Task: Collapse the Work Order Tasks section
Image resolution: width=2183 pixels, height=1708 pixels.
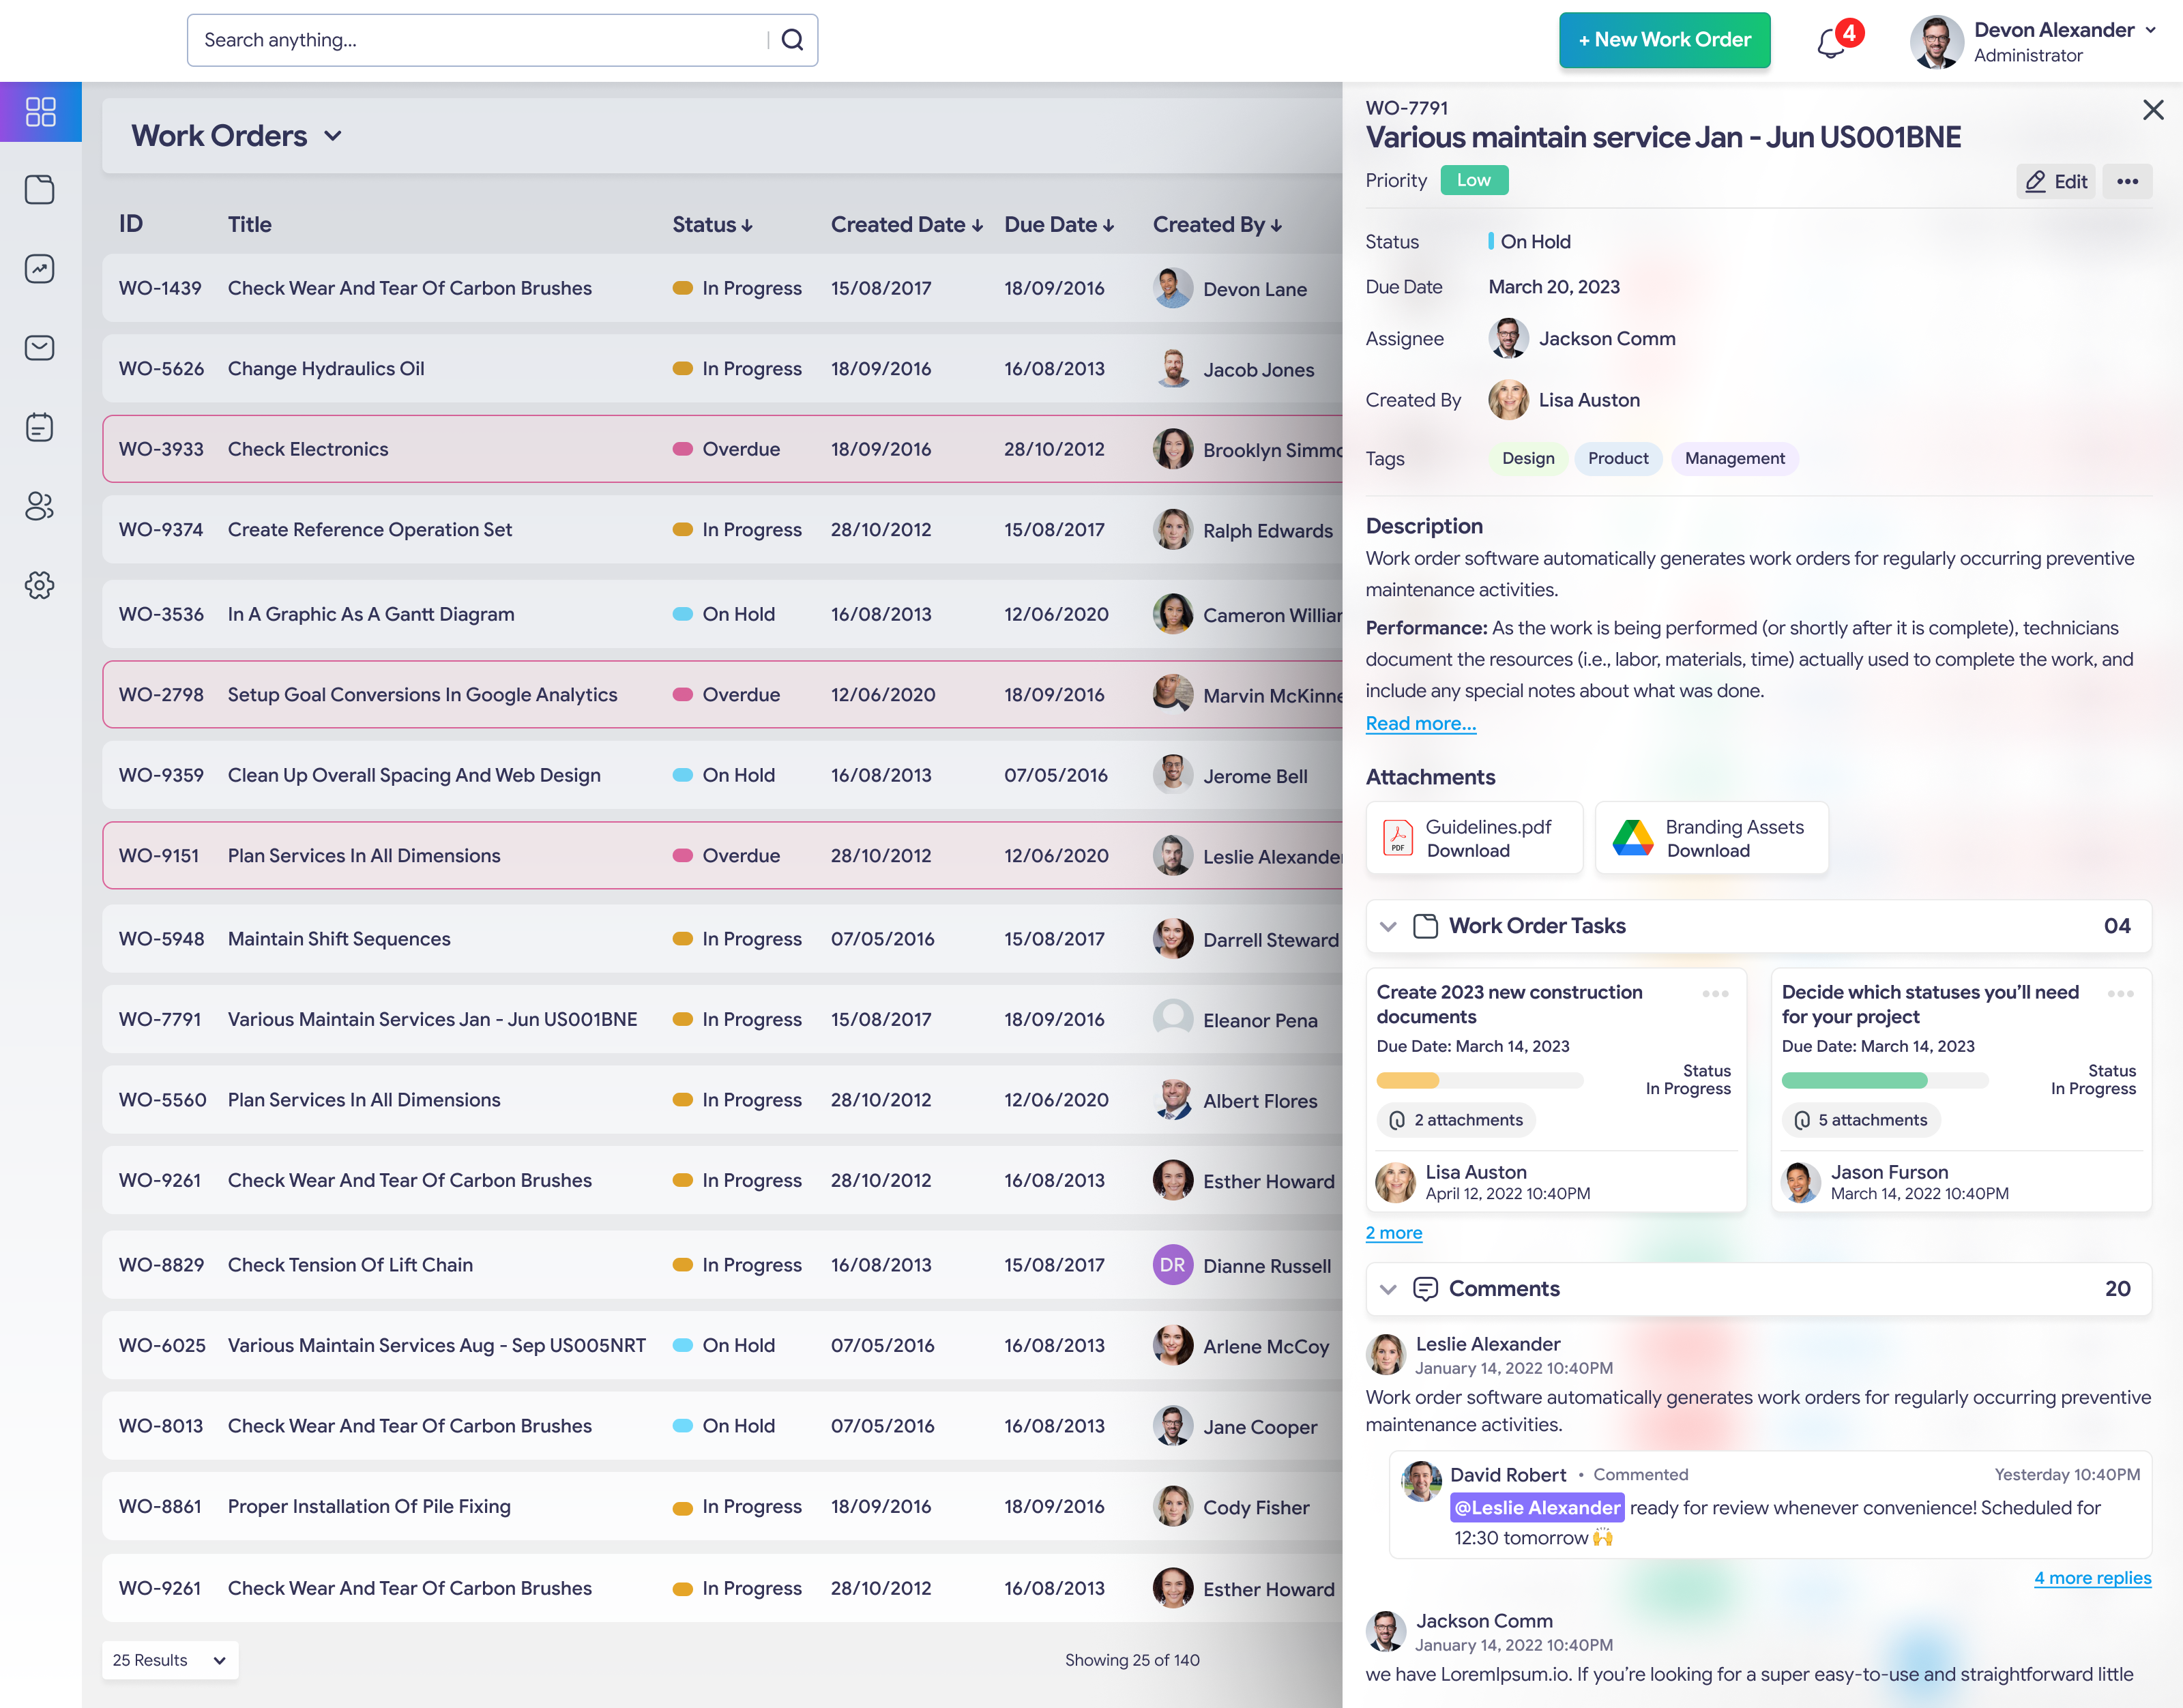Action: pyautogui.click(x=1388, y=926)
